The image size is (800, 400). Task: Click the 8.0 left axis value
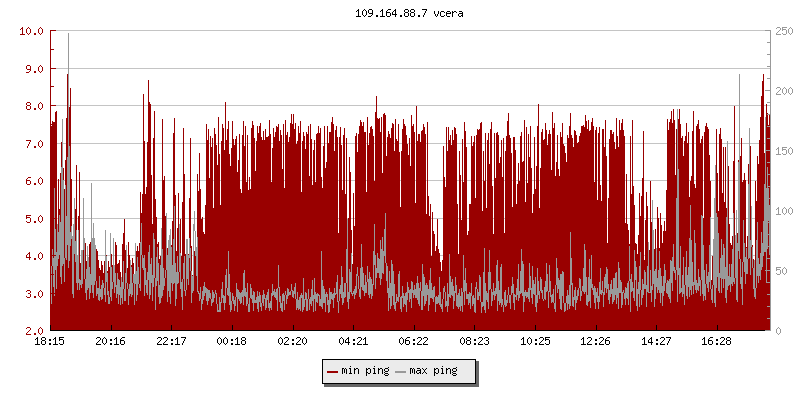tap(35, 106)
